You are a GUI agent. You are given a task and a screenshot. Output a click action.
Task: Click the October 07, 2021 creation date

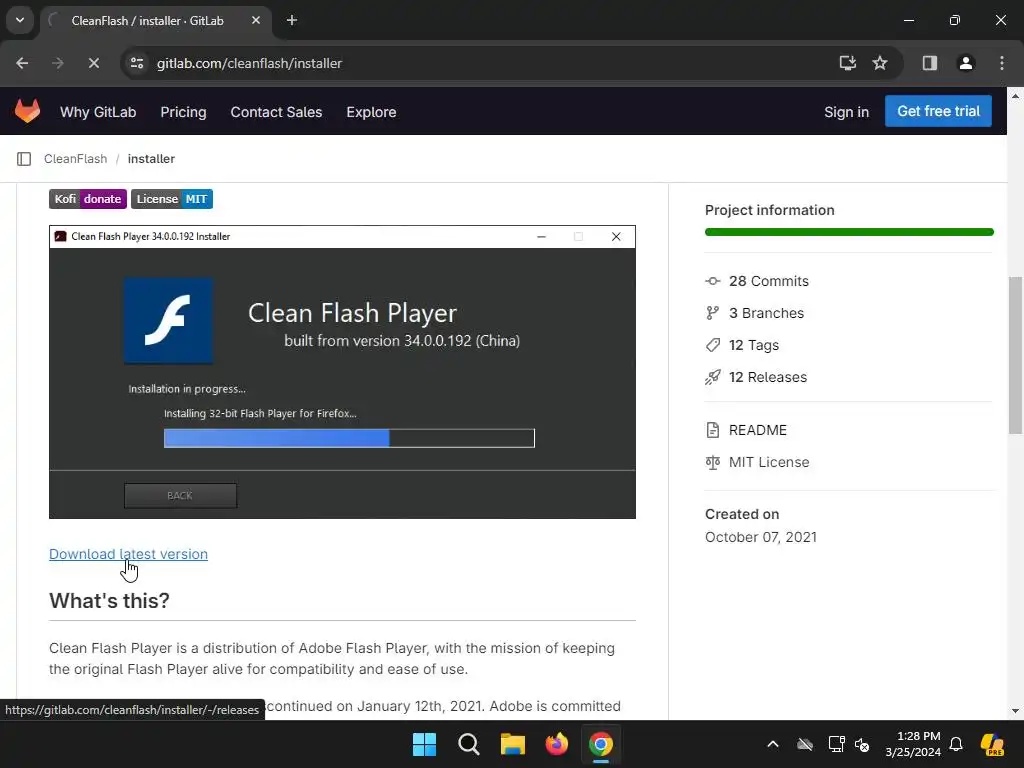click(x=761, y=537)
